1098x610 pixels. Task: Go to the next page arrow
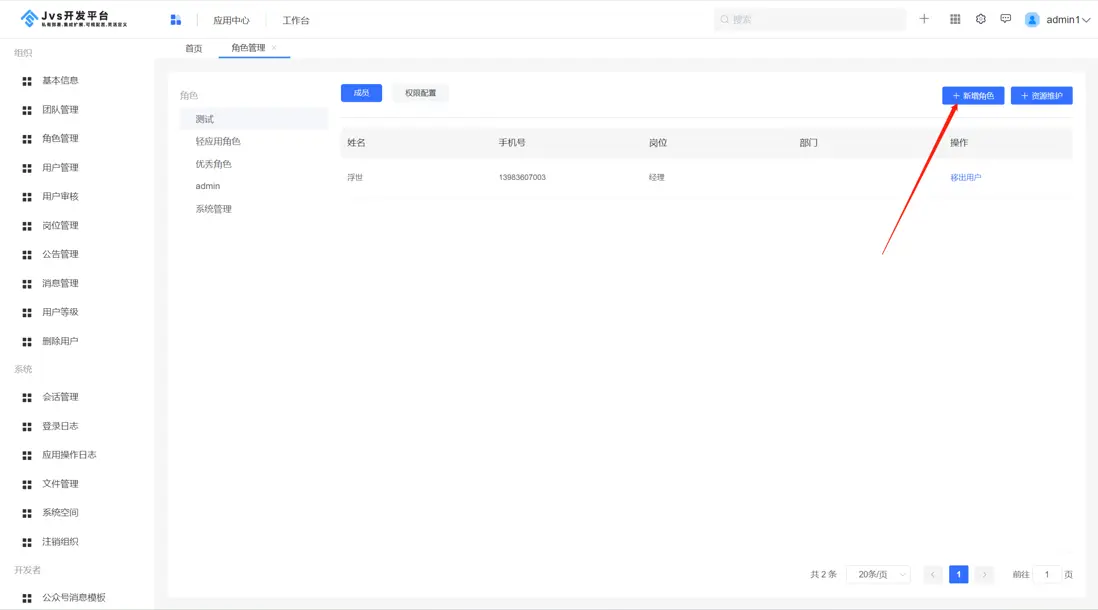coord(984,574)
